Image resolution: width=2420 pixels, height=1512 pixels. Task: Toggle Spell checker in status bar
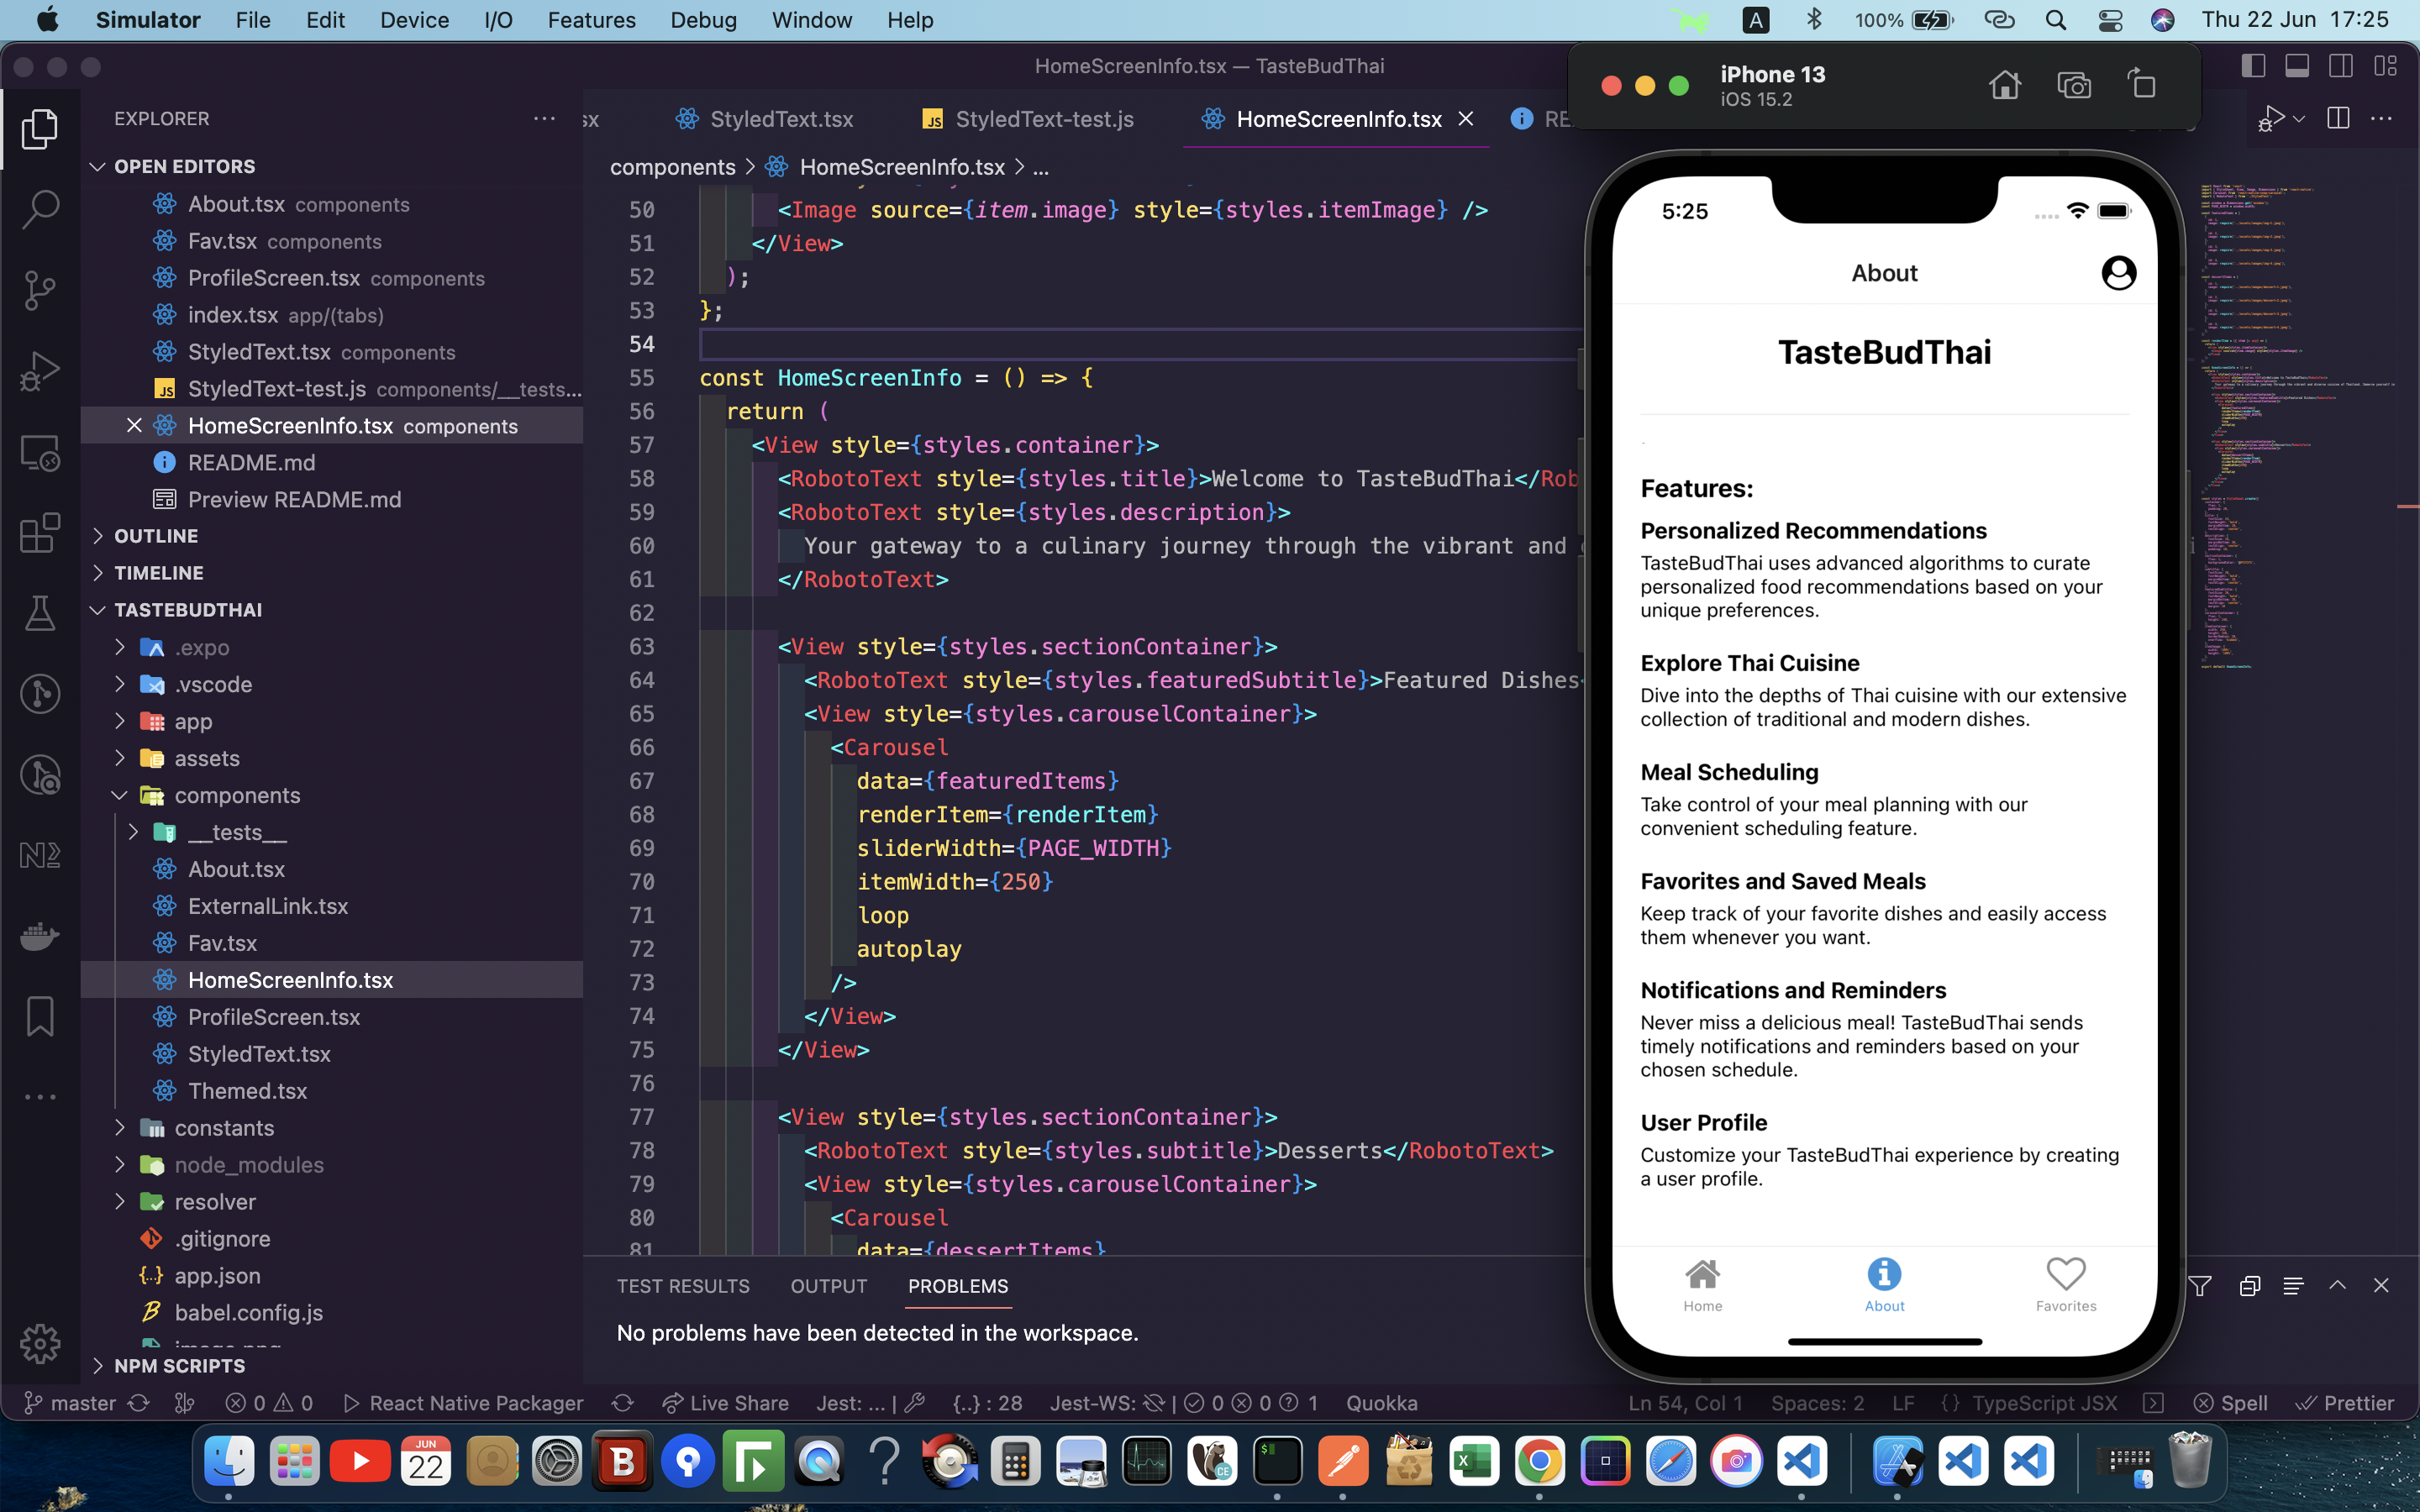pyautogui.click(x=2230, y=1403)
